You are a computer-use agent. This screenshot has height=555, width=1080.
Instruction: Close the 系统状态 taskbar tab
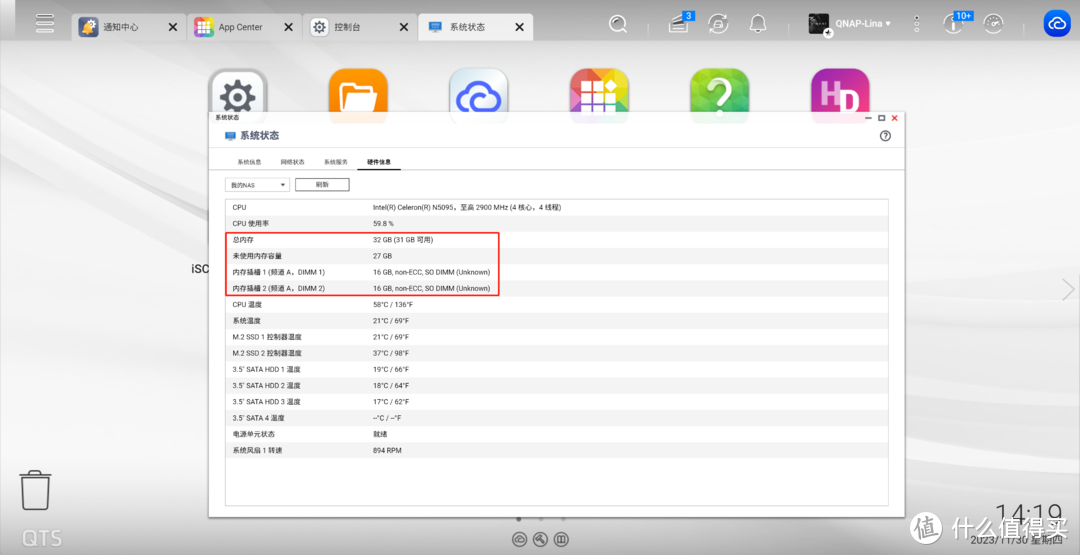tap(519, 28)
